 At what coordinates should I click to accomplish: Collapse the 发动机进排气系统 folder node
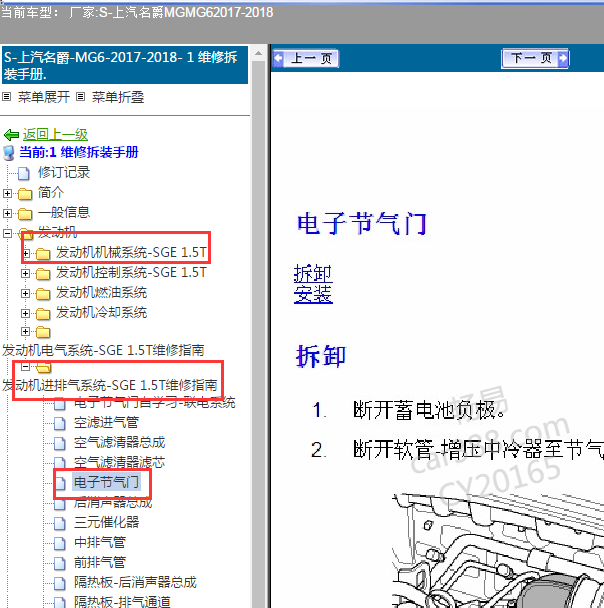(26, 366)
